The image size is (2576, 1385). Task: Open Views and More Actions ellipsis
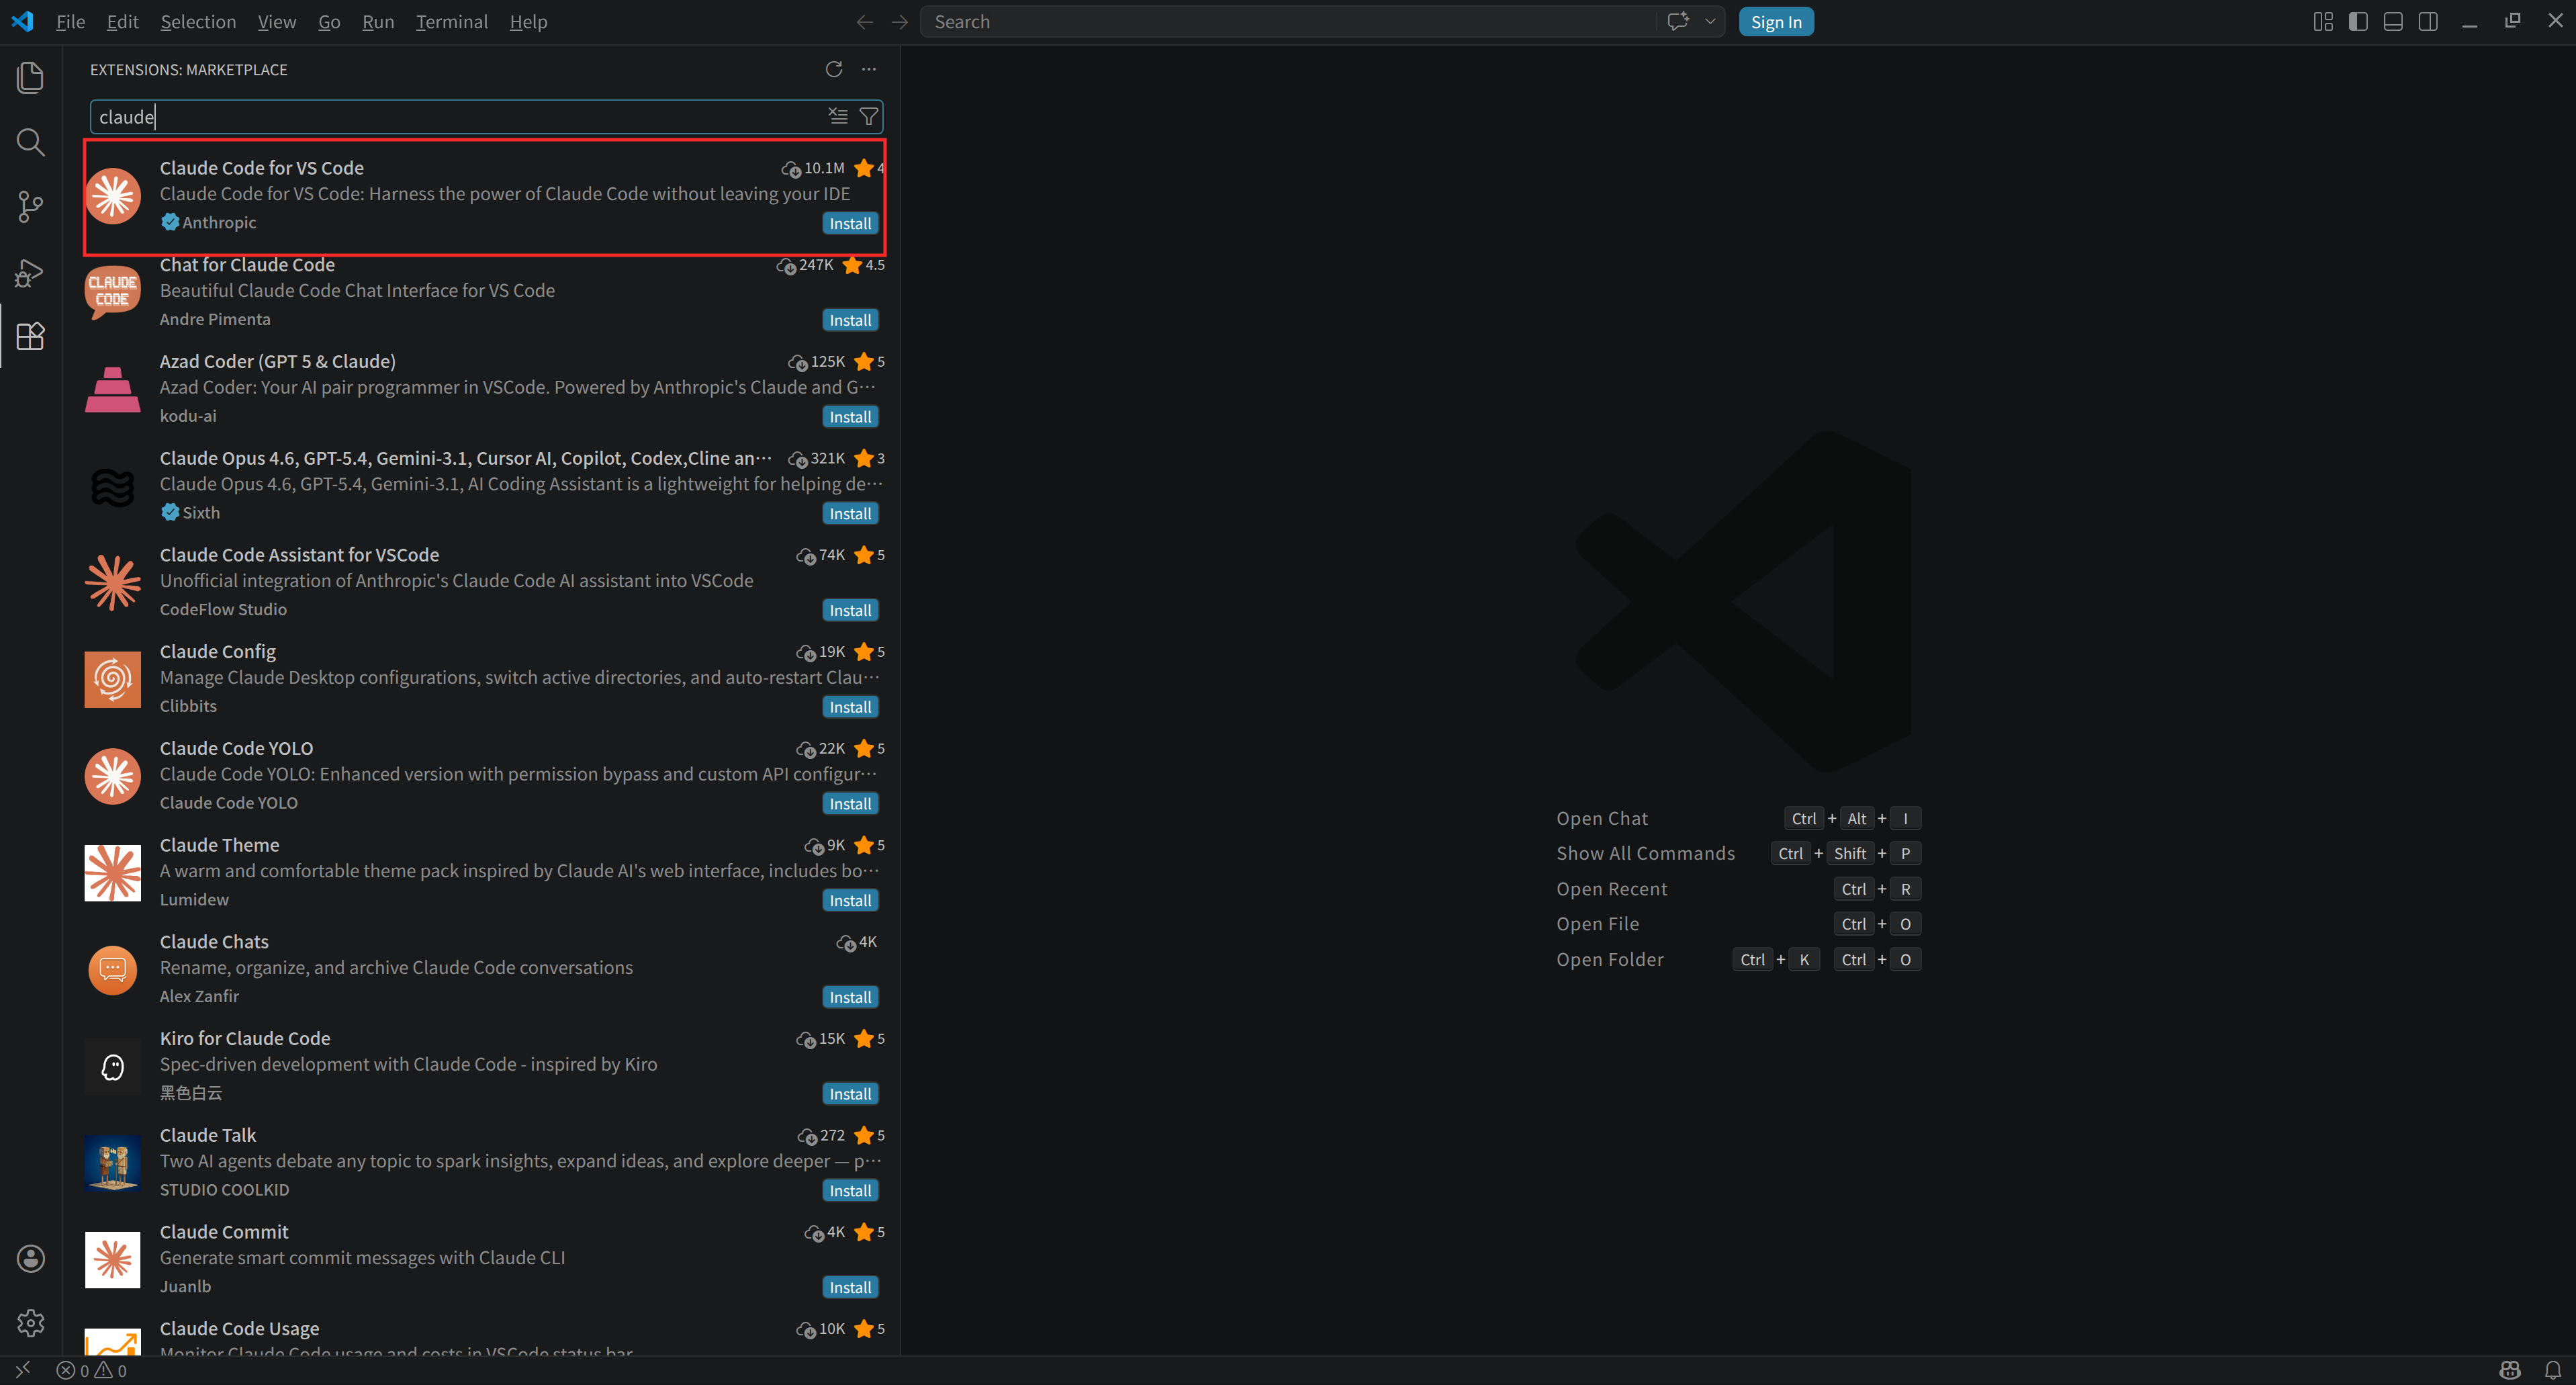pyautogui.click(x=869, y=69)
